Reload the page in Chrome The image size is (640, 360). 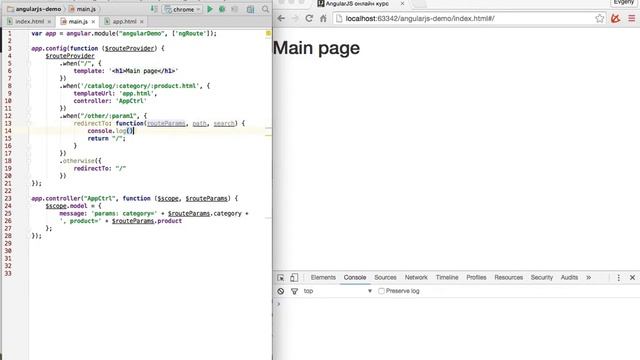pos(309,18)
